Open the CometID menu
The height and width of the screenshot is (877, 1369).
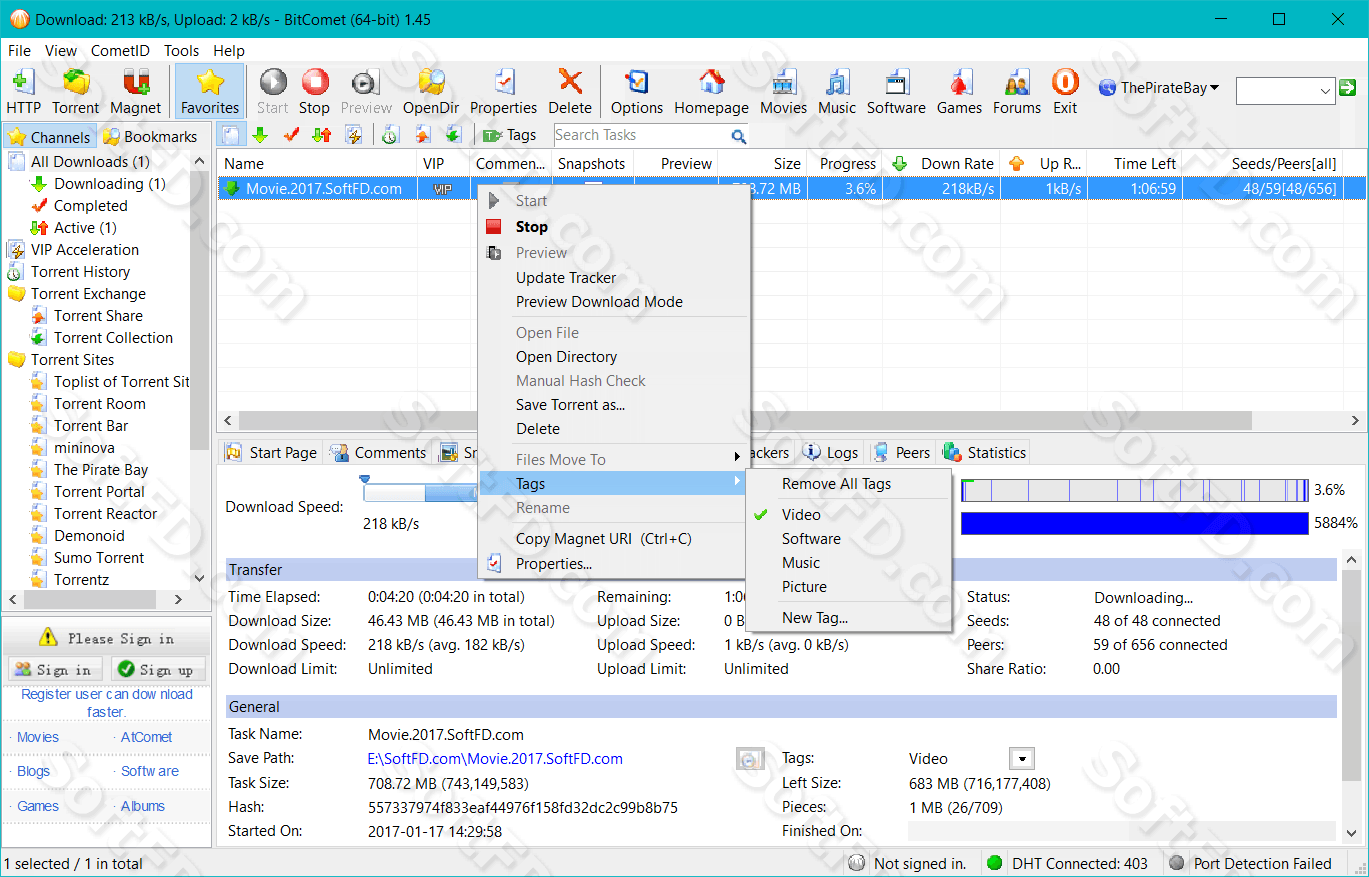click(x=120, y=50)
